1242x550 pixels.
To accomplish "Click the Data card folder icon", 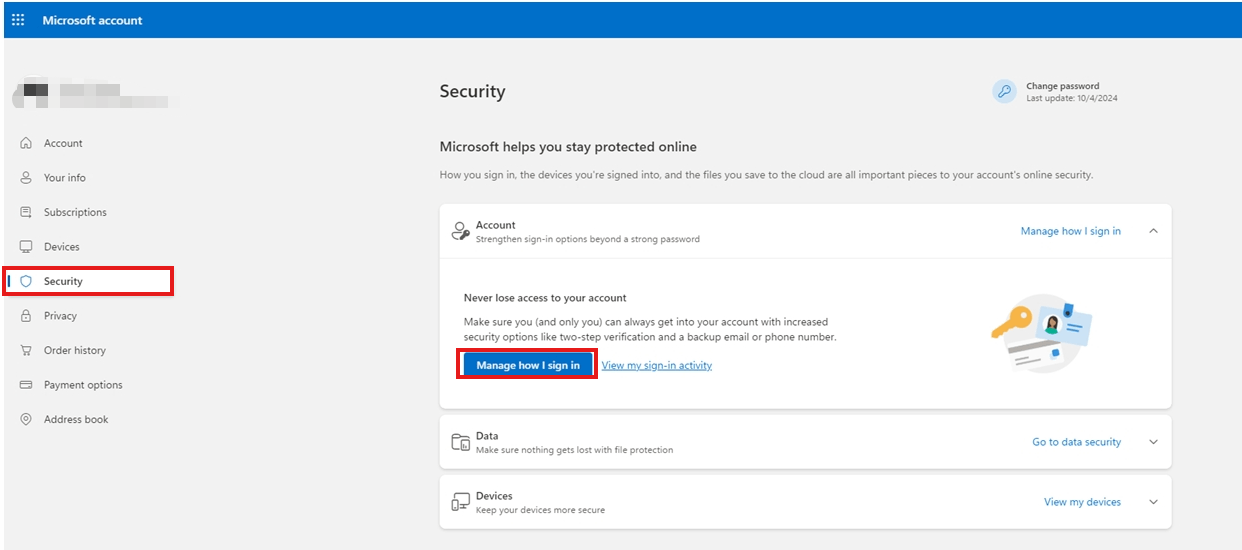I will [460, 442].
